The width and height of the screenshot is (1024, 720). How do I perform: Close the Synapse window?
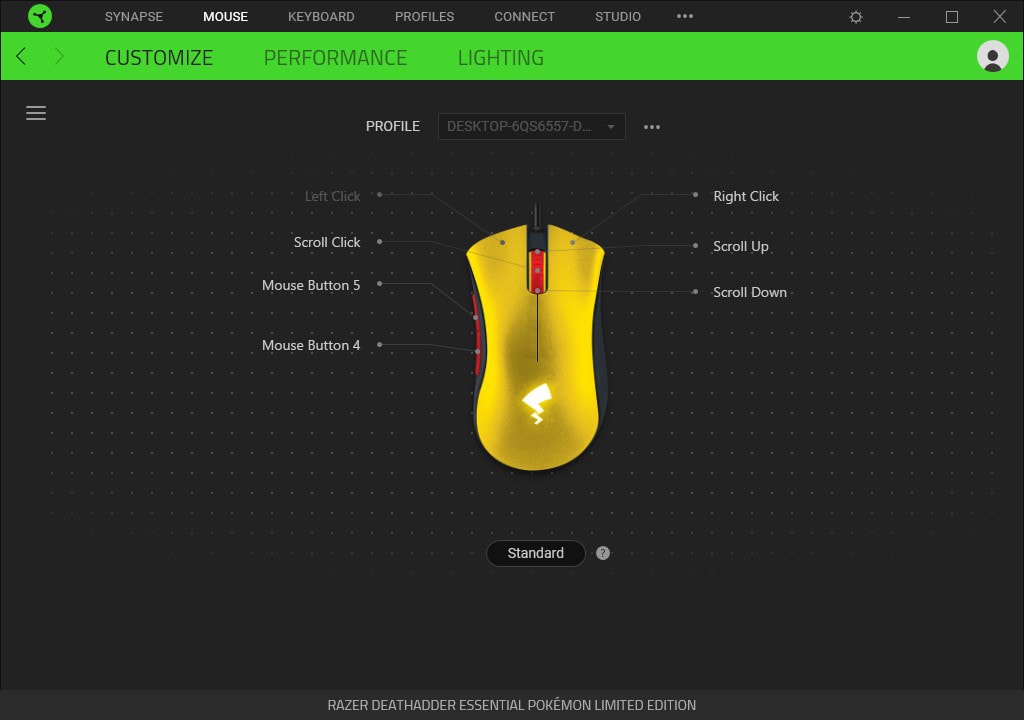coord(999,16)
